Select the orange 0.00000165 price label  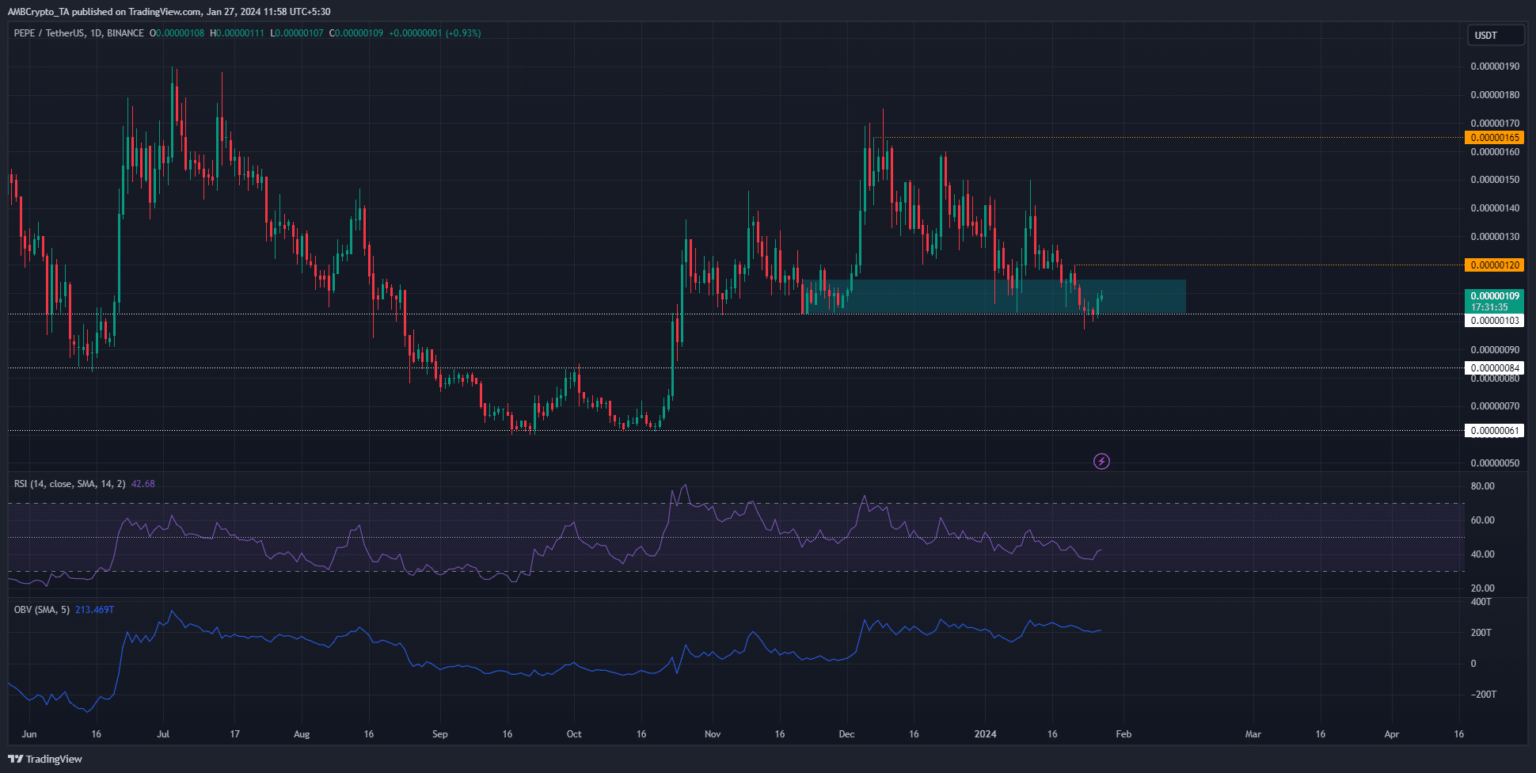click(1492, 137)
